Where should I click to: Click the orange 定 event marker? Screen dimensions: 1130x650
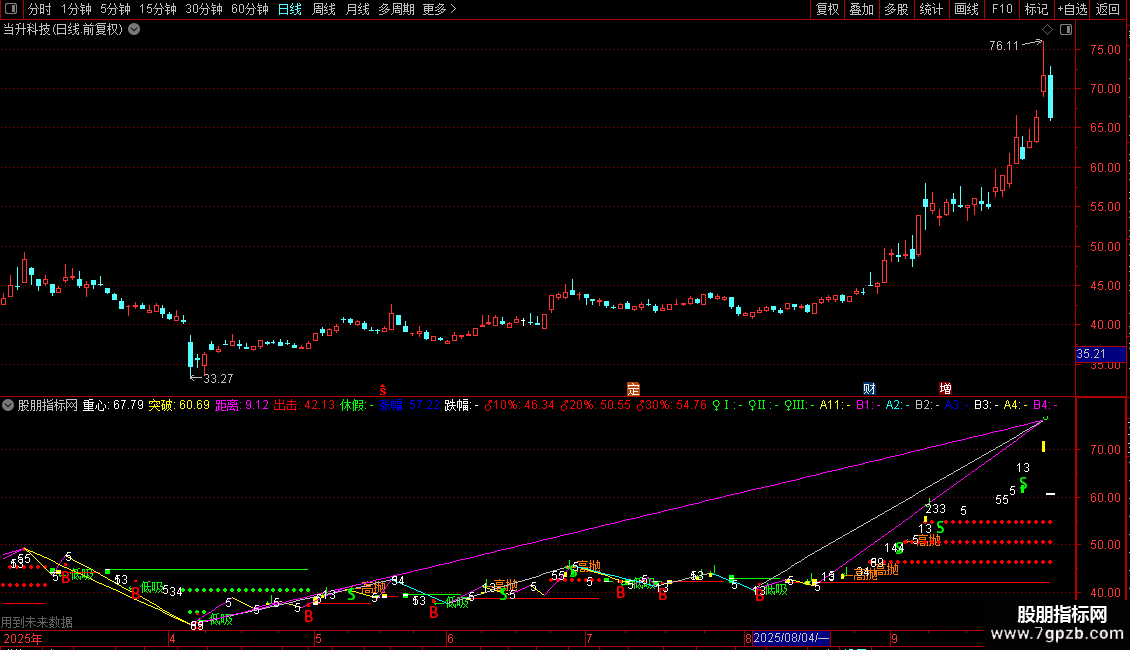click(633, 389)
